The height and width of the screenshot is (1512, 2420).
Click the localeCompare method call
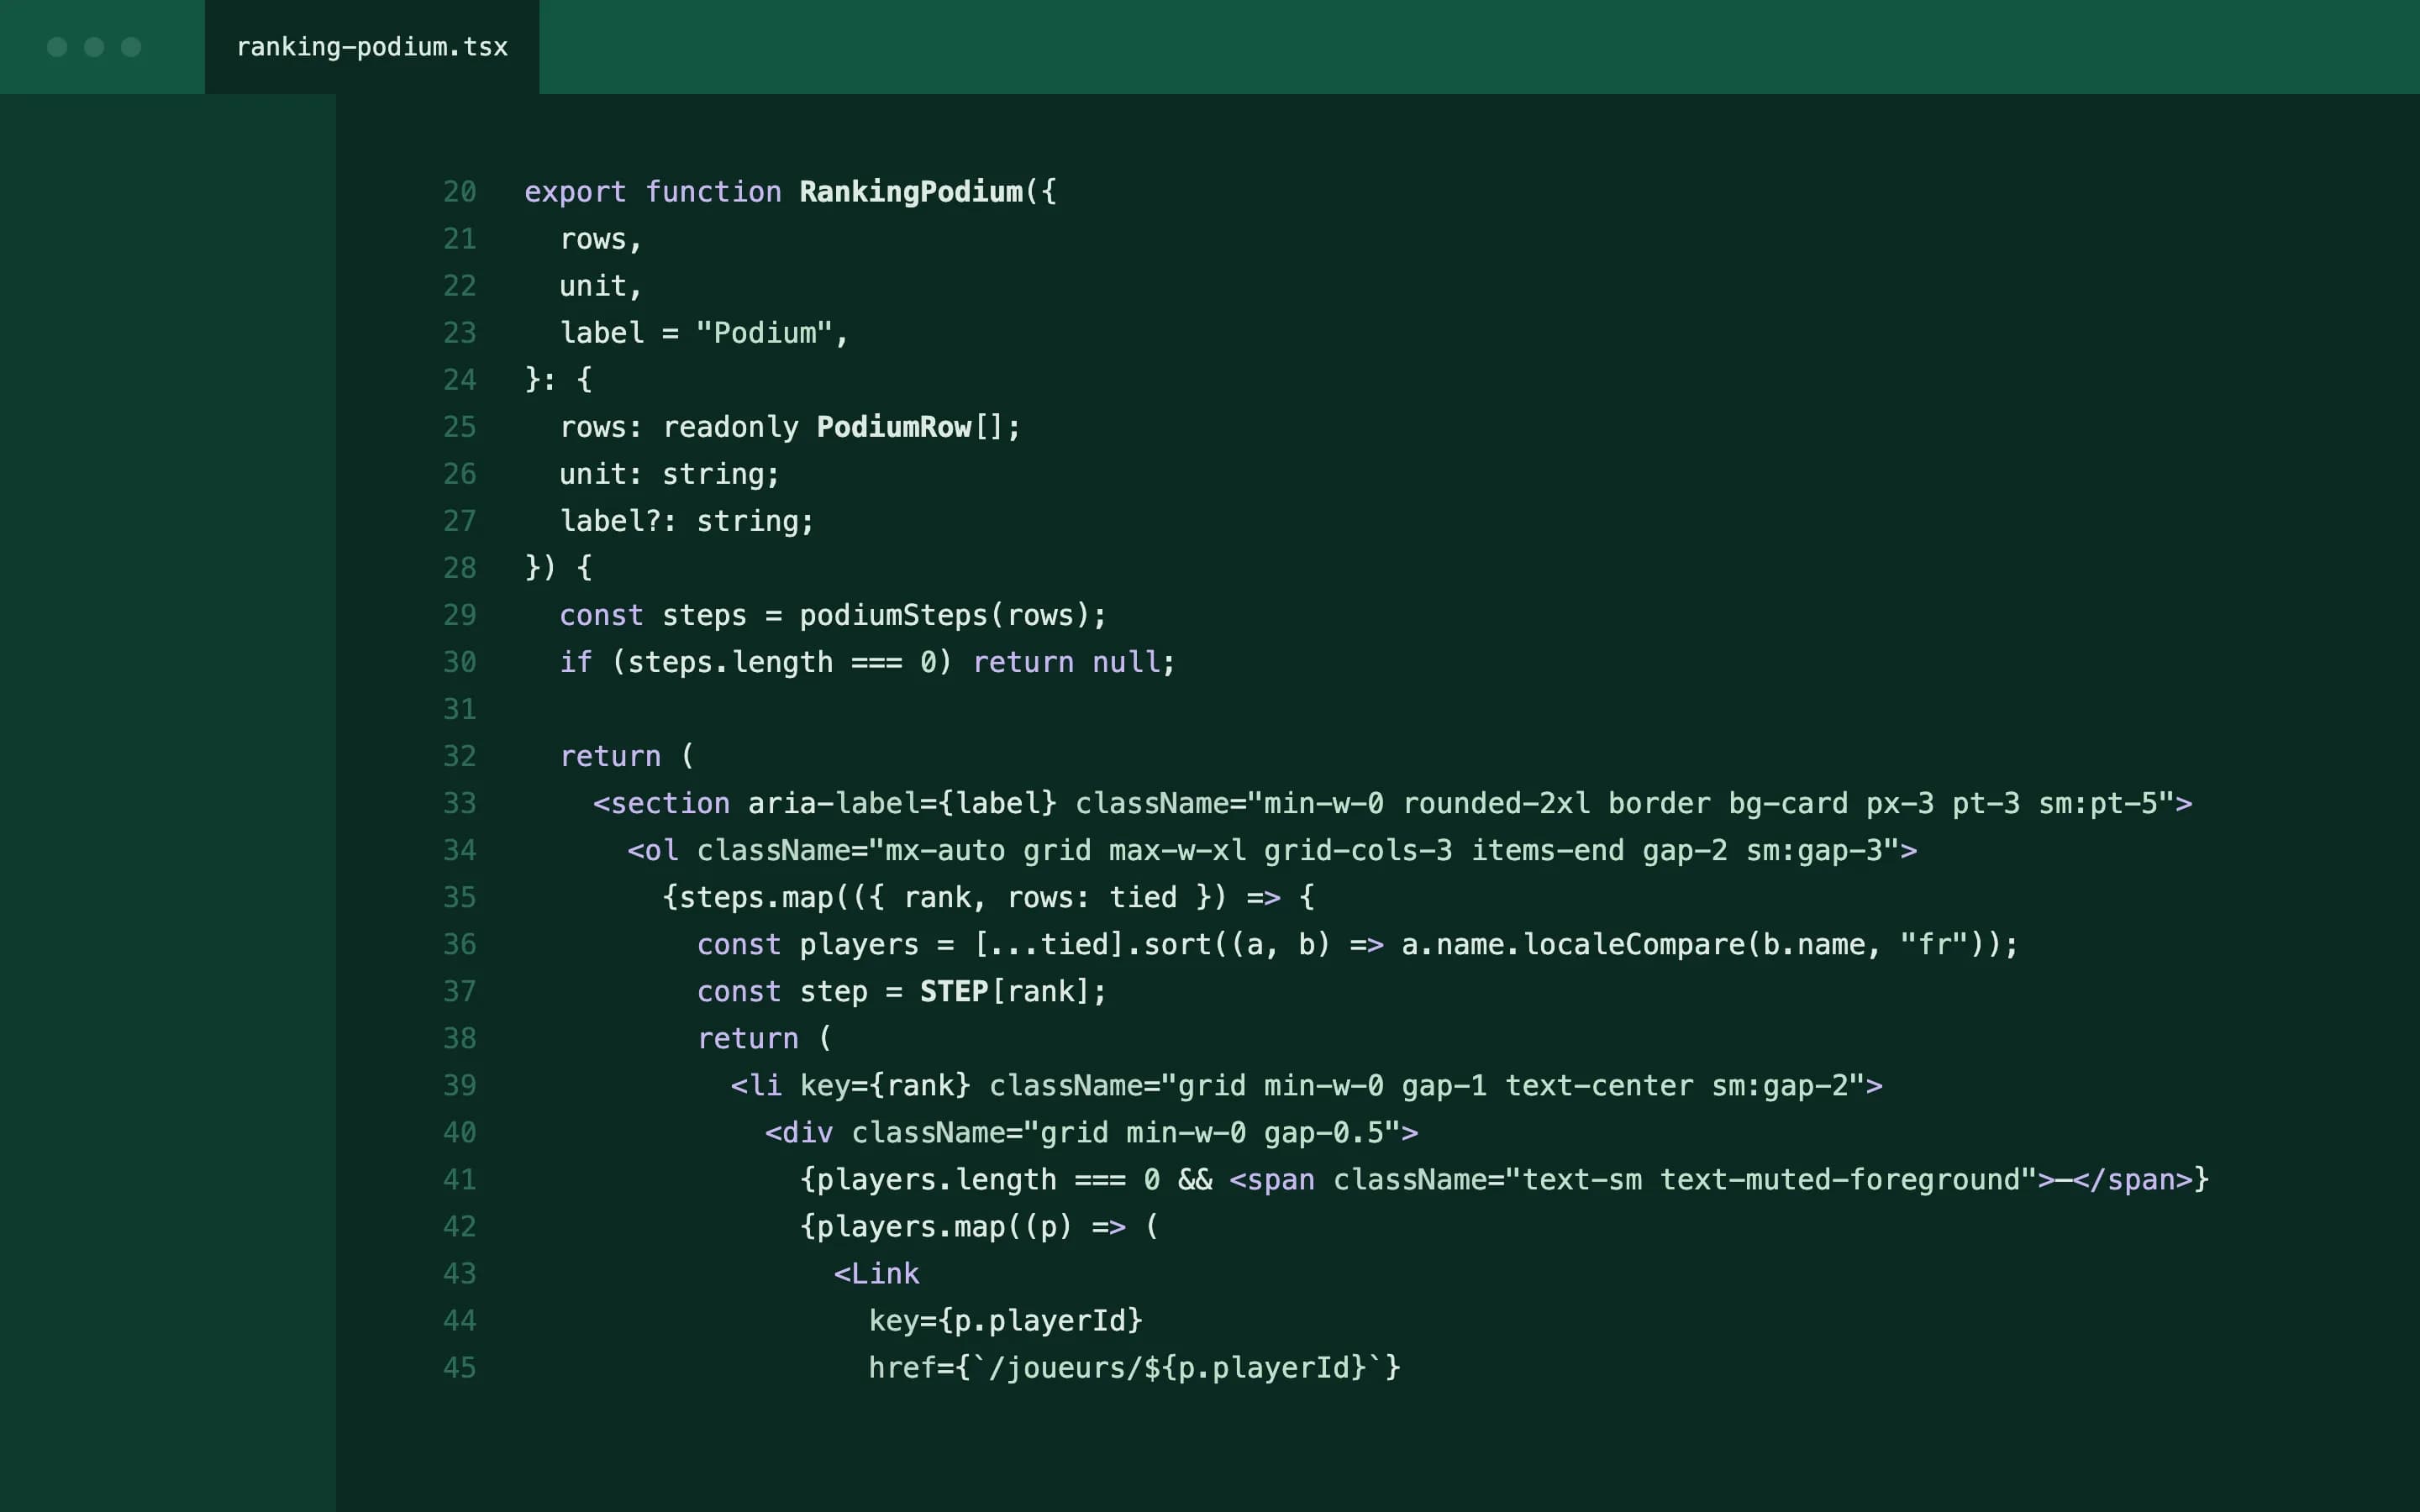coord(1634,944)
